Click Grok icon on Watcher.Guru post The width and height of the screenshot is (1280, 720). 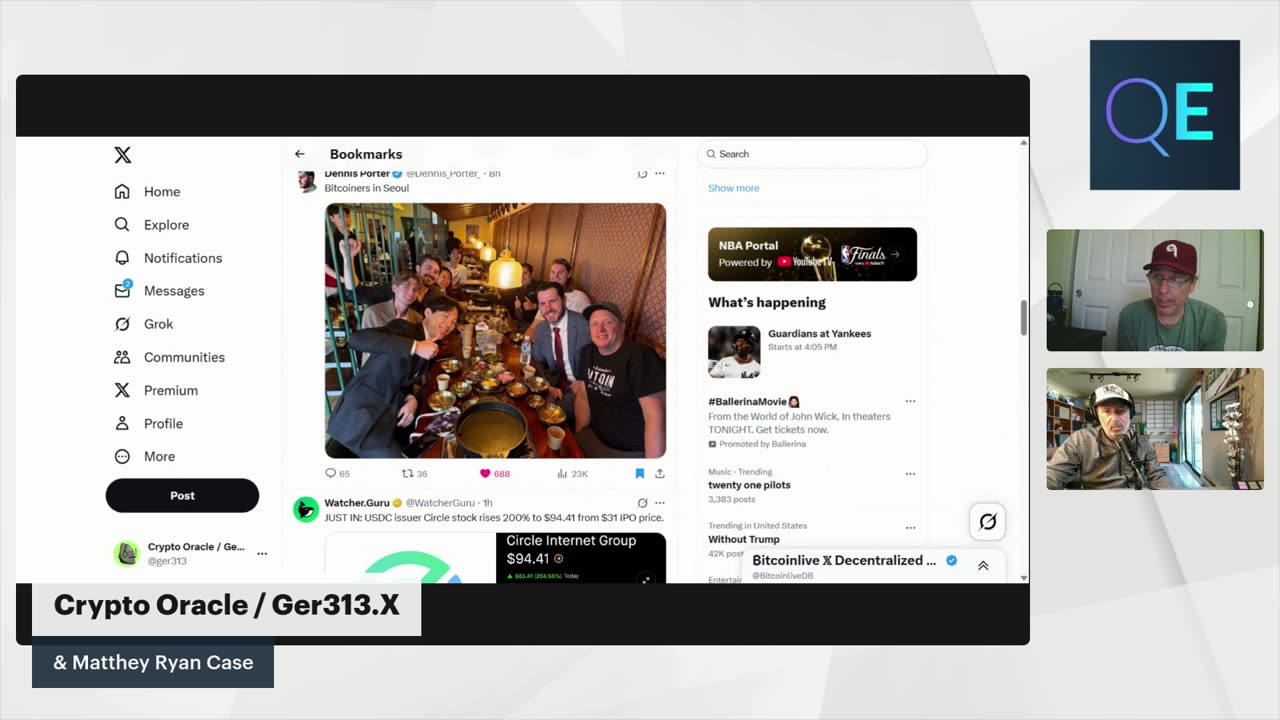pyautogui.click(x=642, y=503)
